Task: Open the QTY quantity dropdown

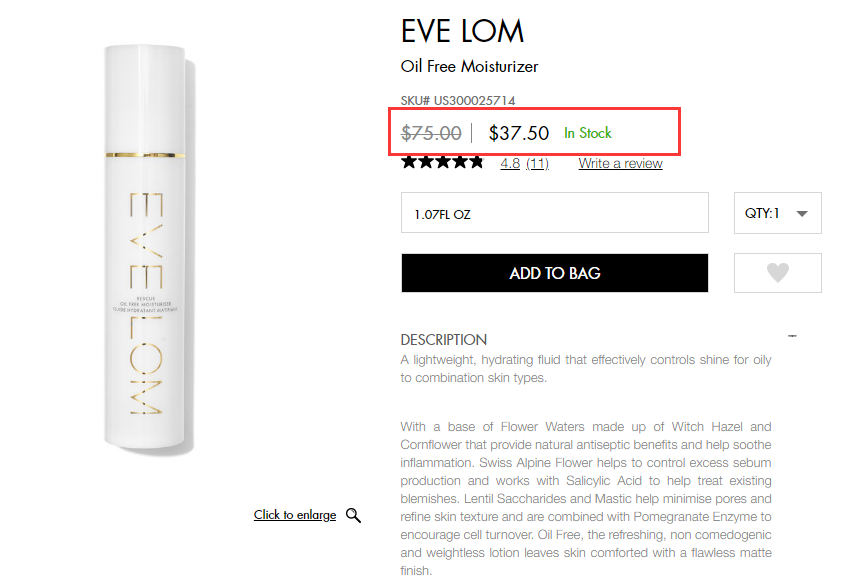Action: 777,213
